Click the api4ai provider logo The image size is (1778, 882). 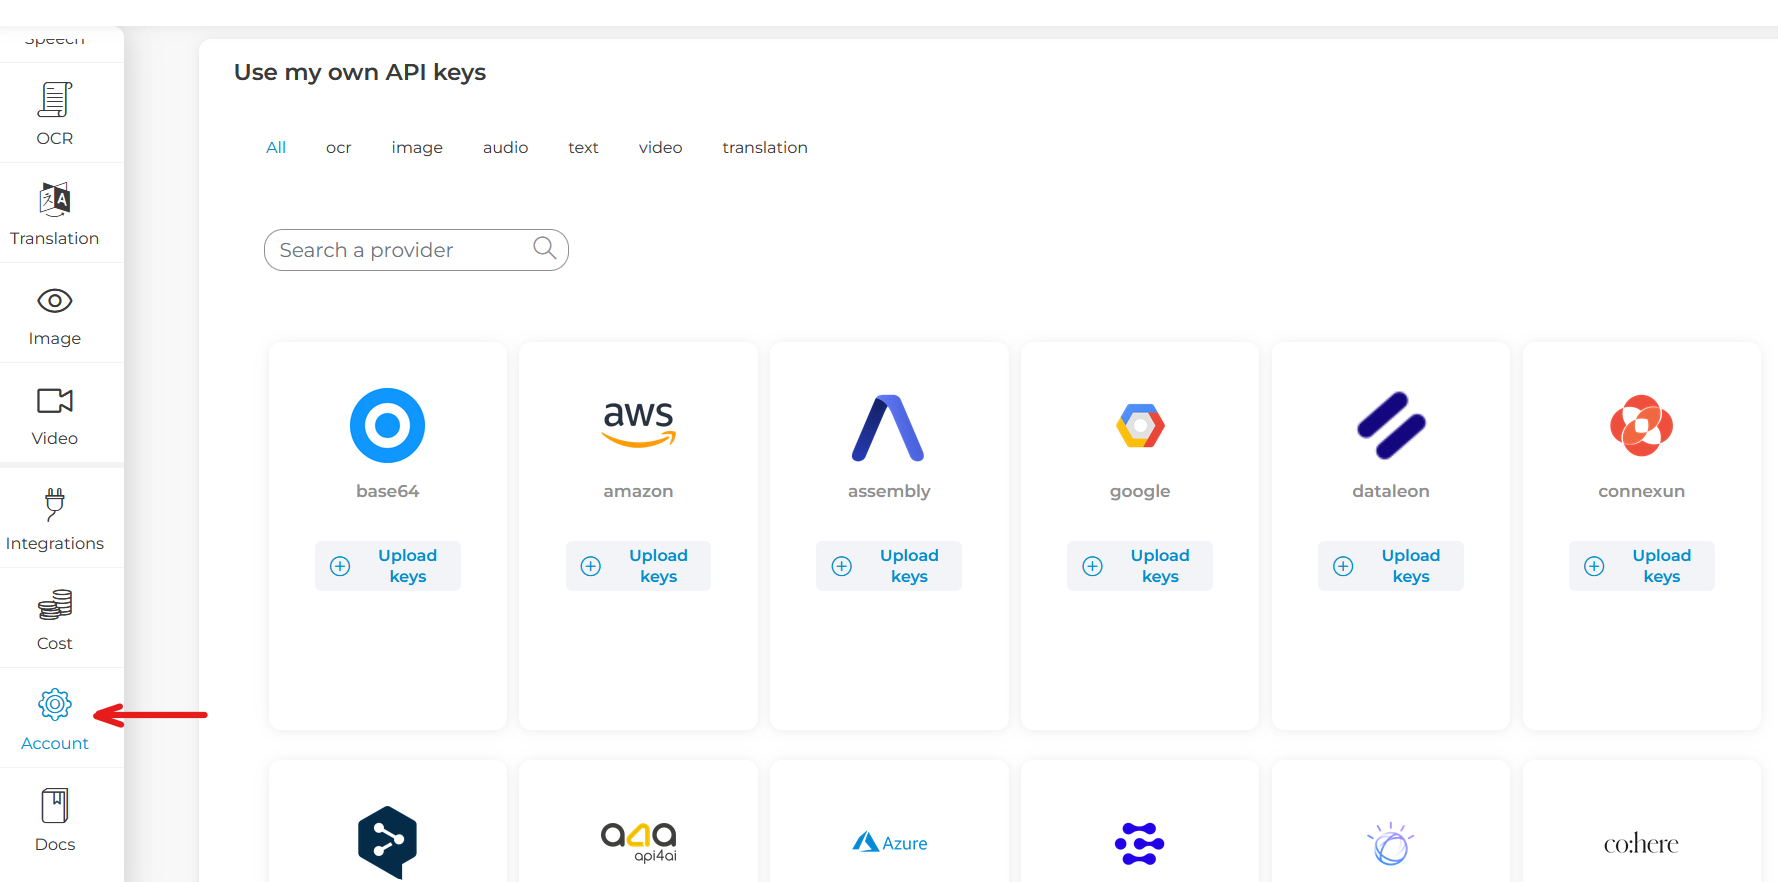click(639, 842)
